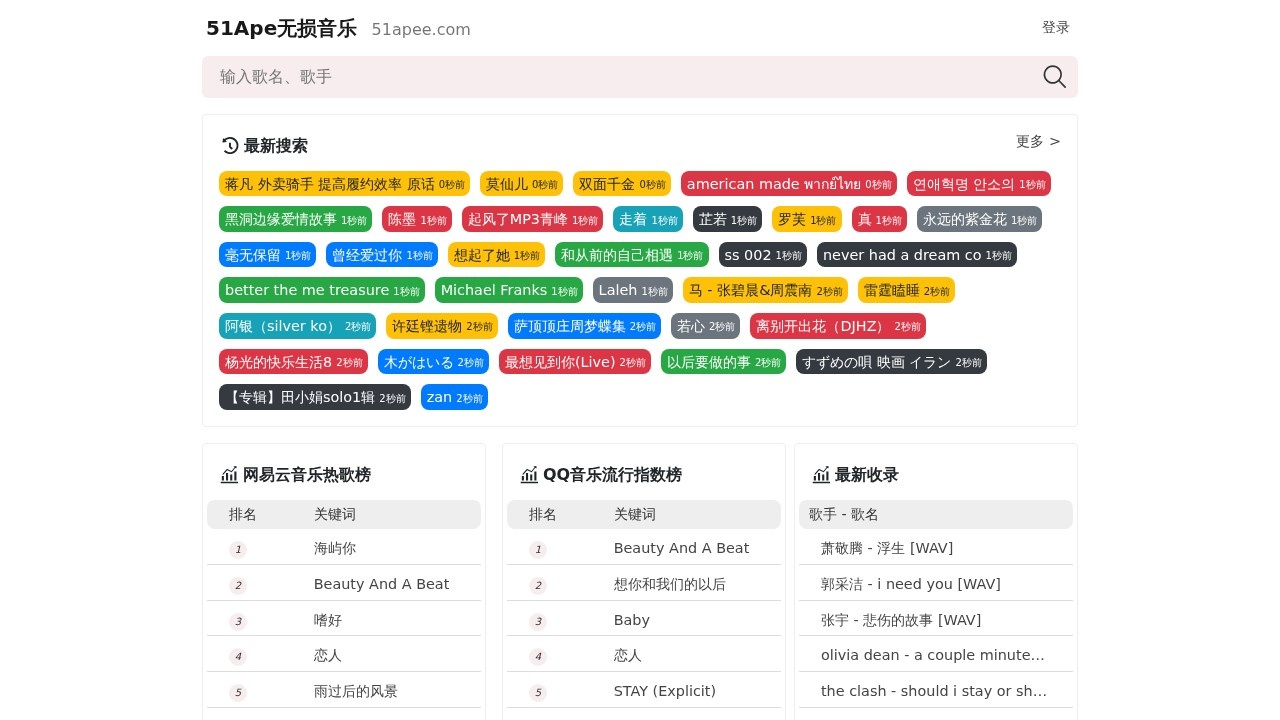Click the 关键词 column header in 网易云音乐热歌榜
1280x720 pixels.
tap(335, 514)
